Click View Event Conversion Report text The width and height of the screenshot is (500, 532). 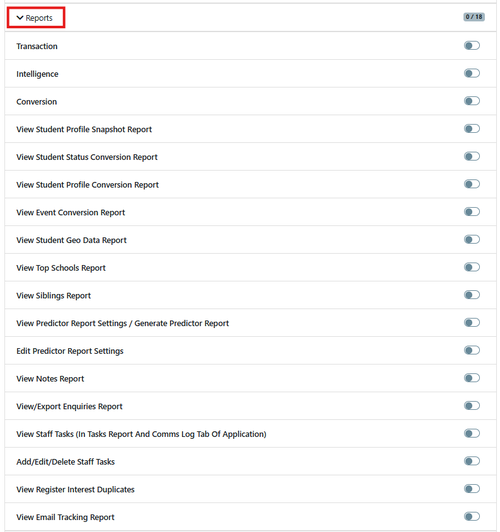71,213
